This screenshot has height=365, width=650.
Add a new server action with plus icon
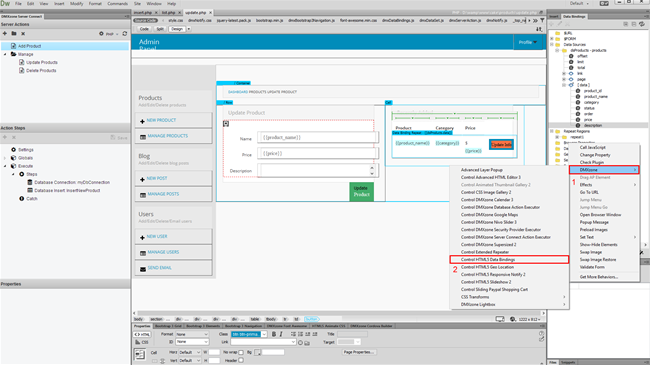pos(5,34)
